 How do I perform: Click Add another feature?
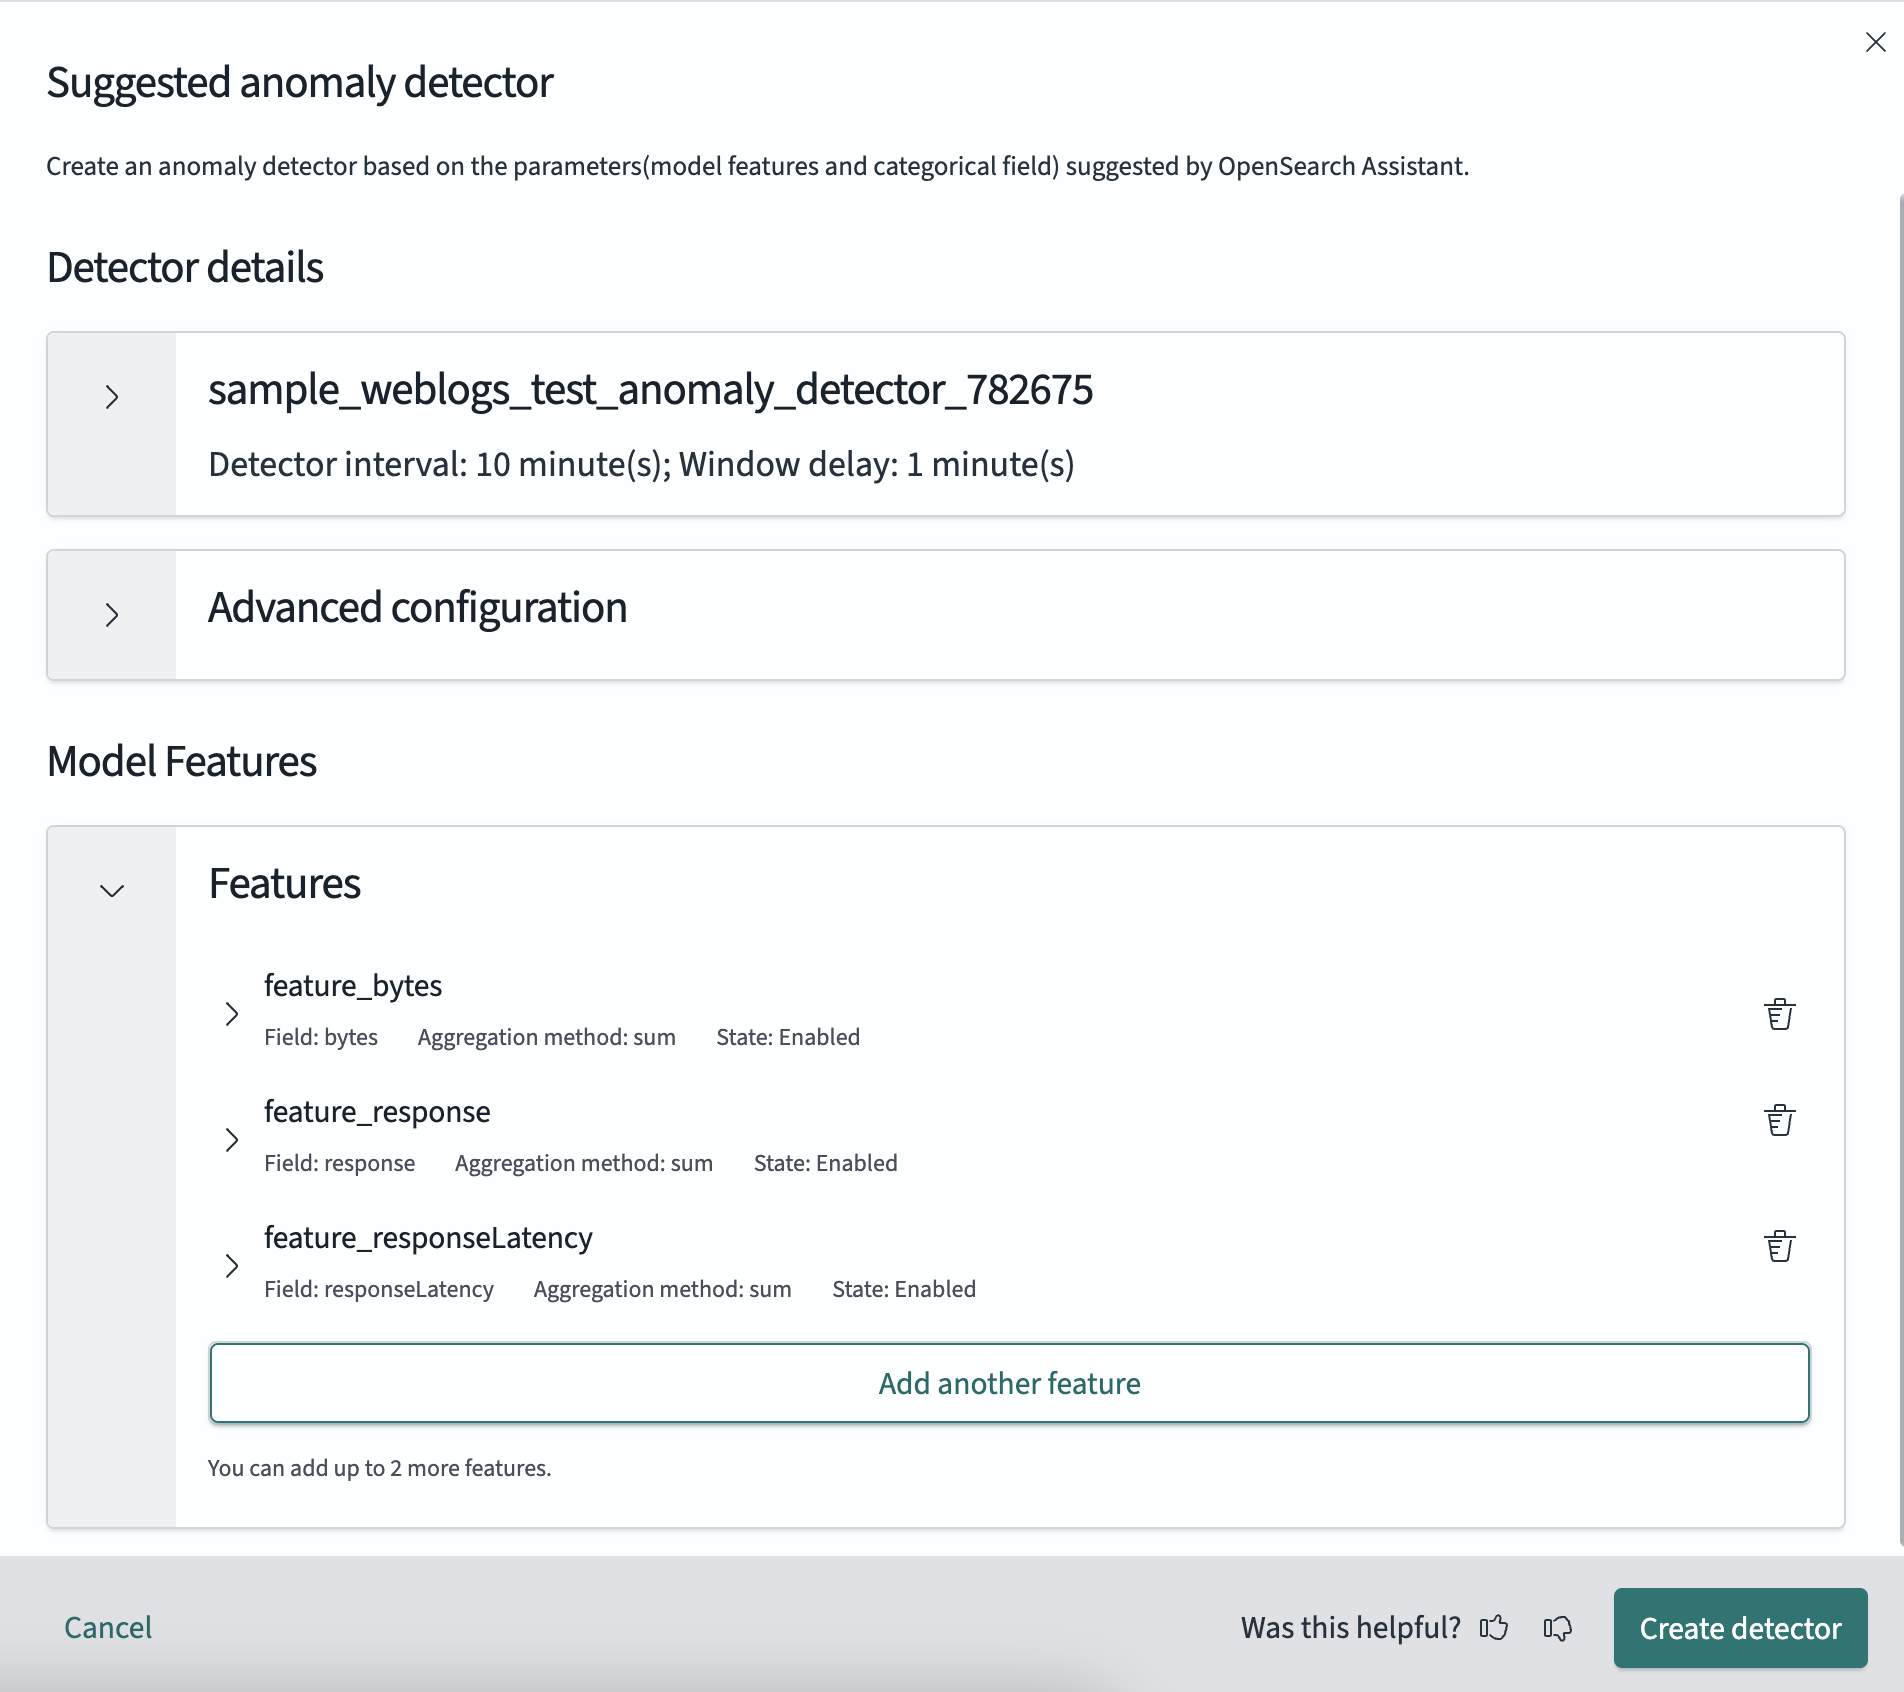pos(1009,1383)
